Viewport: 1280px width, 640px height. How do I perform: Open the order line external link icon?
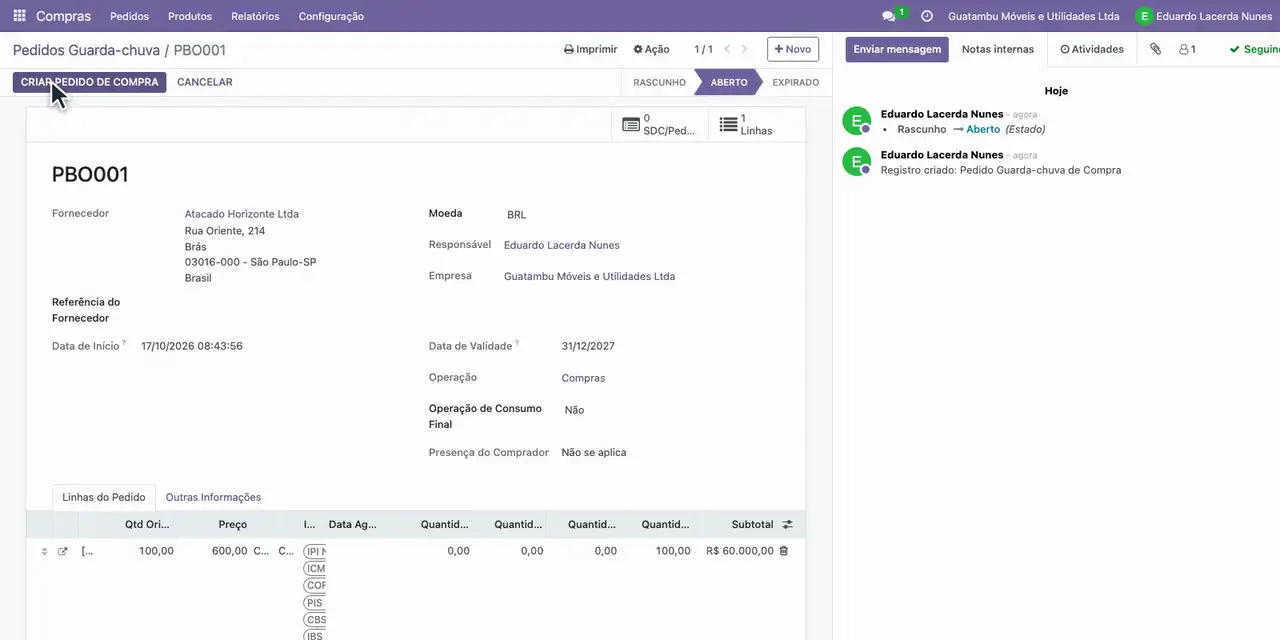(63, 551)
